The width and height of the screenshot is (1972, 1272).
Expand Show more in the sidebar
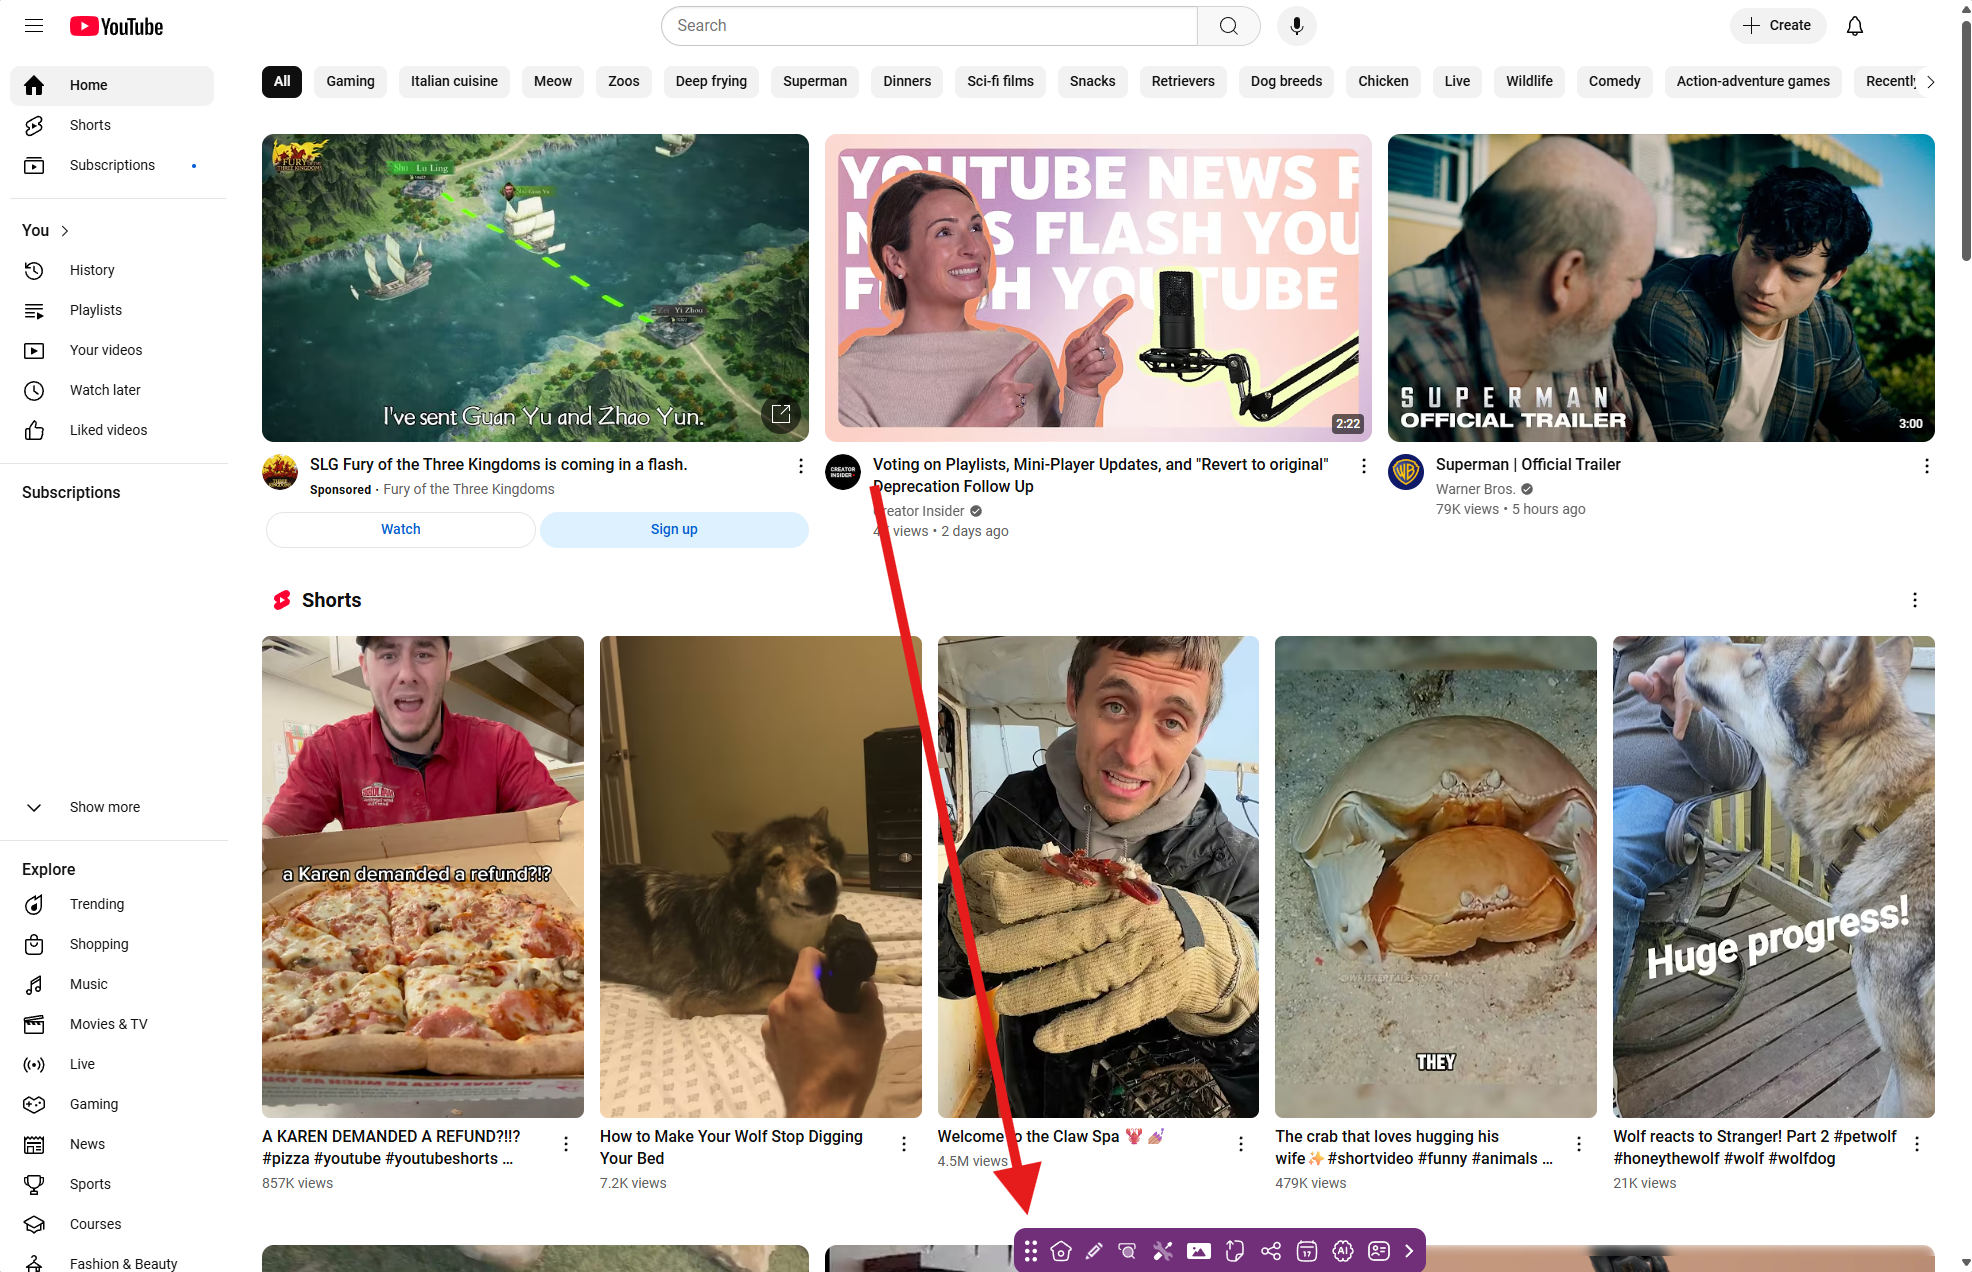[x=104, y=807]
